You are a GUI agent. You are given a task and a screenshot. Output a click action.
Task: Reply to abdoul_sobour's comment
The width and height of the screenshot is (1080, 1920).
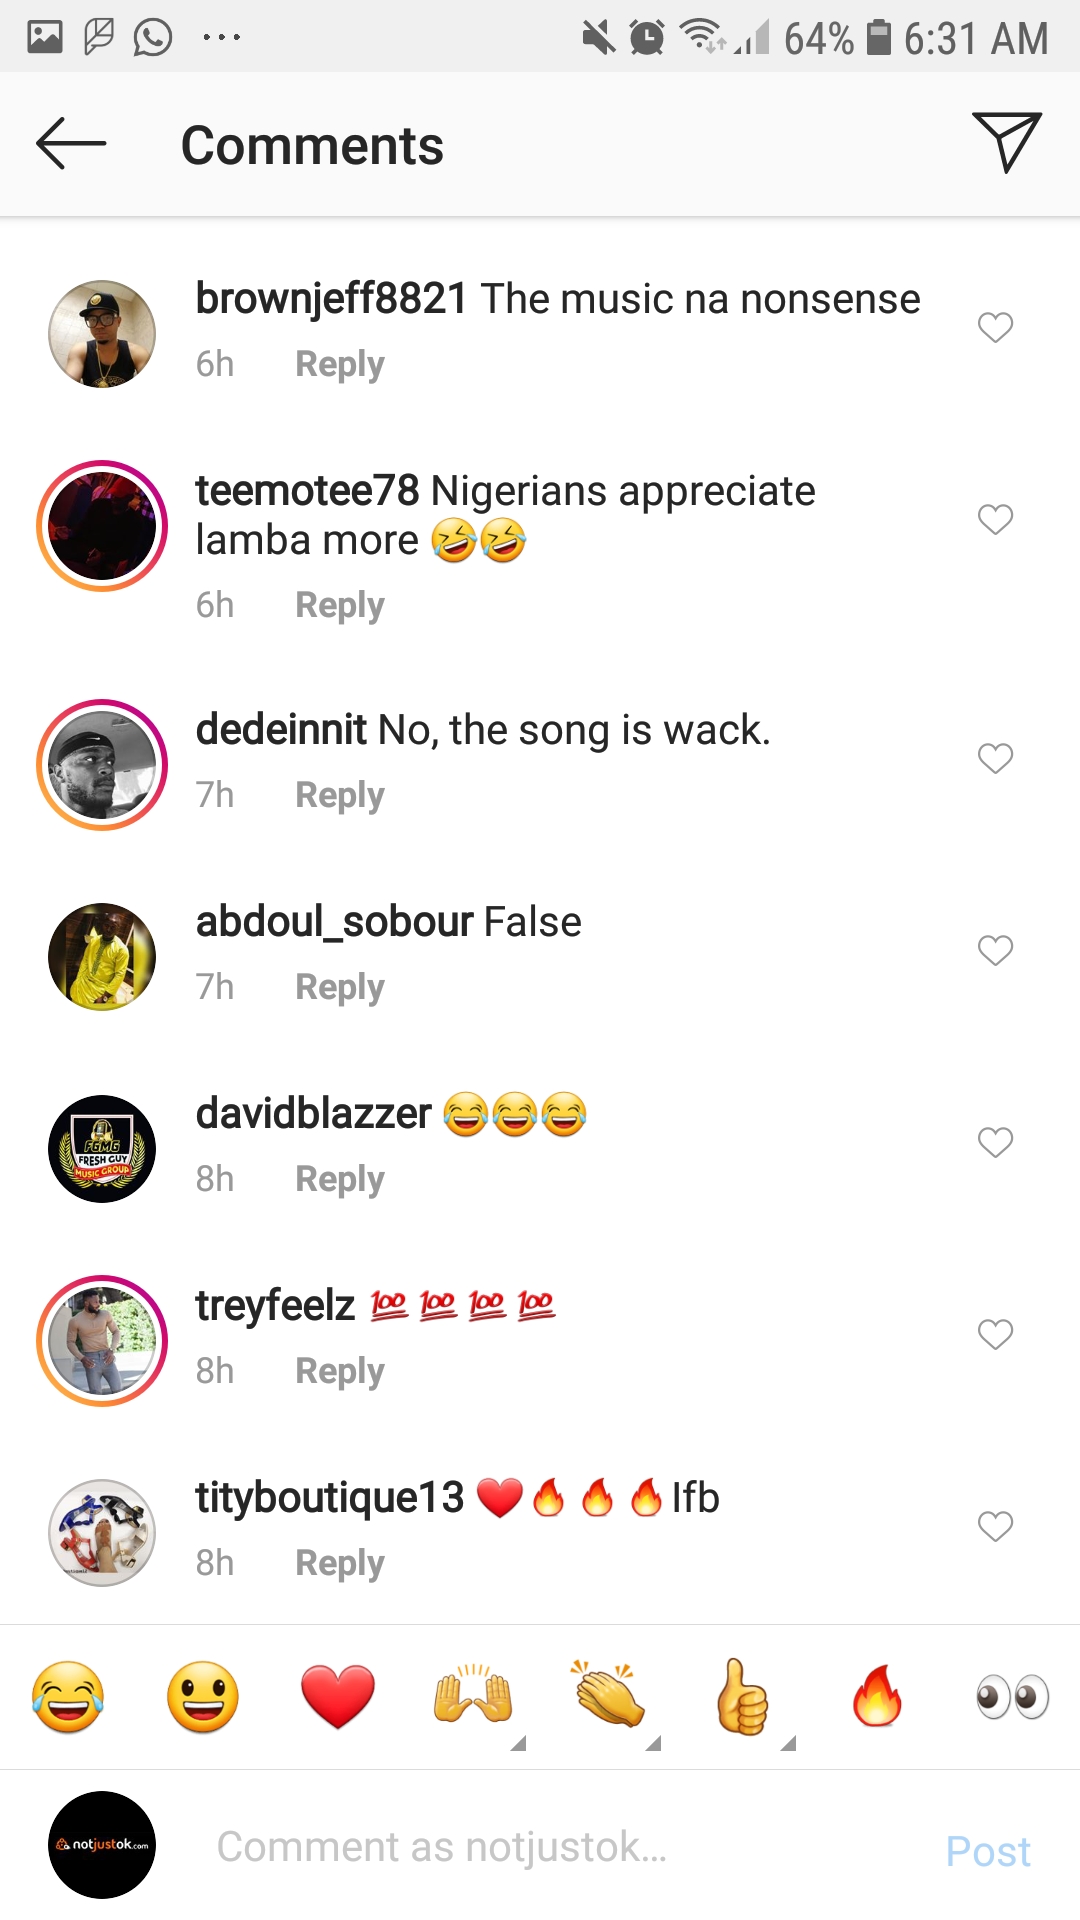(x=339, y=987)
